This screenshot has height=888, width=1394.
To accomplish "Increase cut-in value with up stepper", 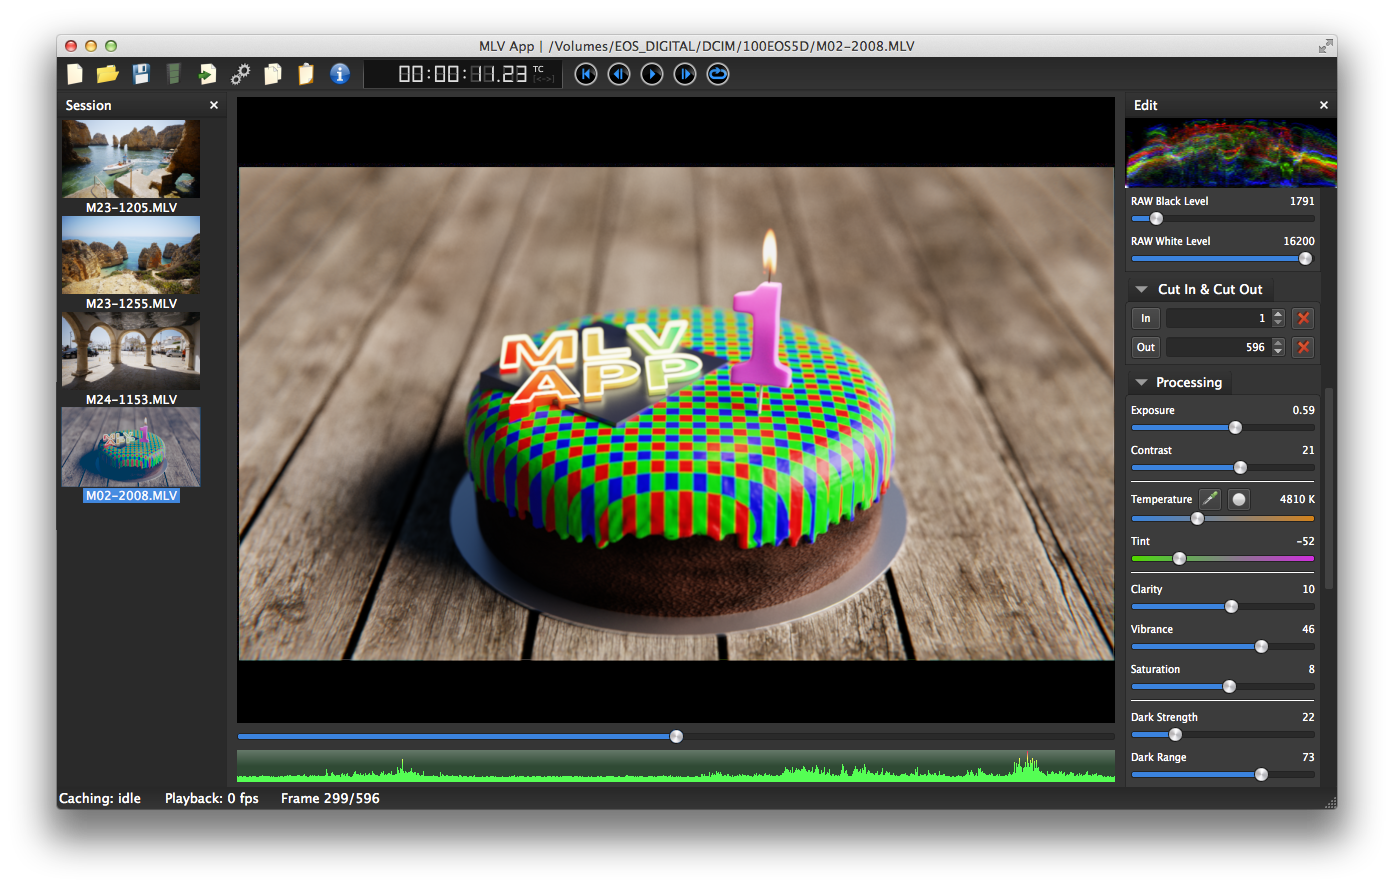I will (x=1278, y=314).
